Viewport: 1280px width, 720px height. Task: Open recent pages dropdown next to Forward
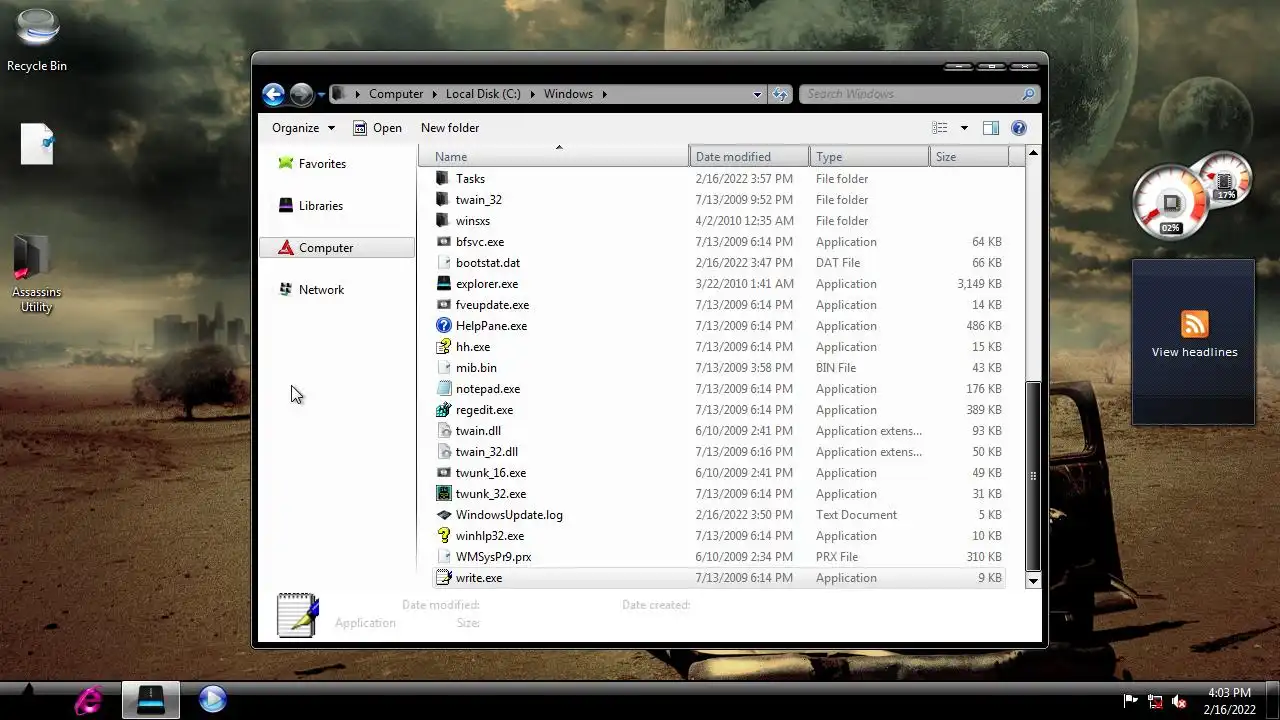[x=321, y=95]
